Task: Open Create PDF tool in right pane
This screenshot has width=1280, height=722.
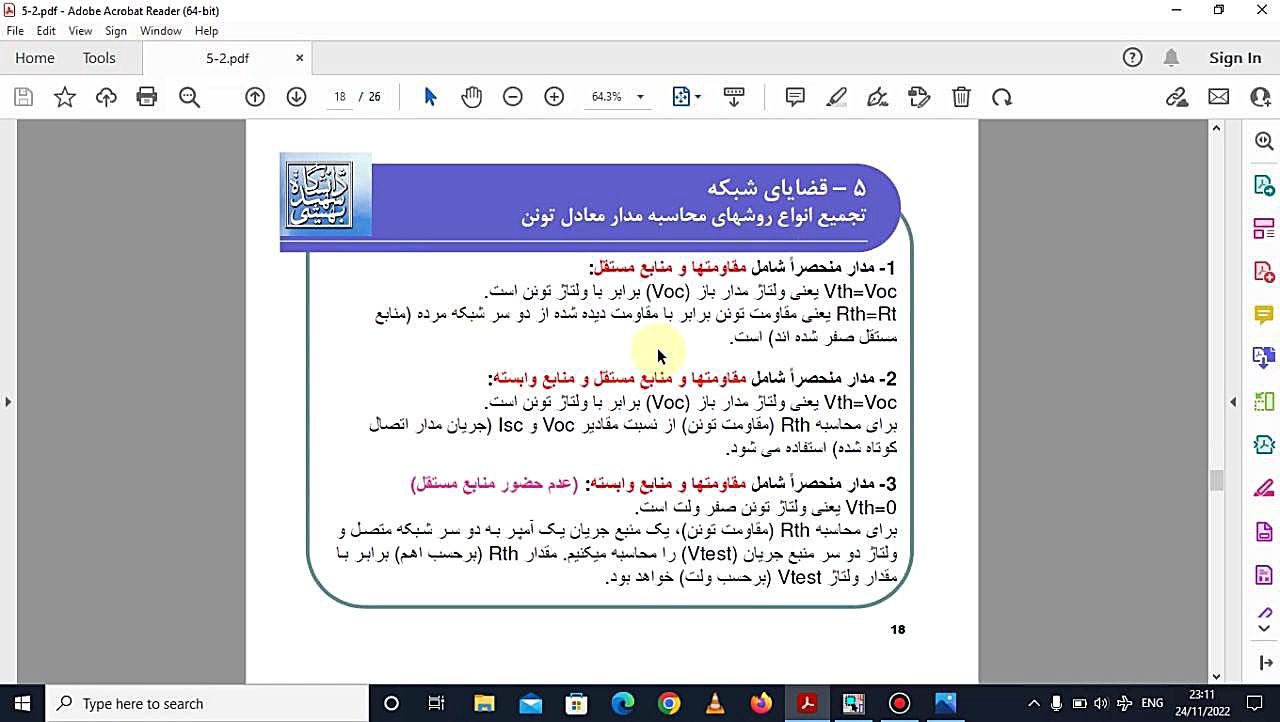Action: (1264, 272)
